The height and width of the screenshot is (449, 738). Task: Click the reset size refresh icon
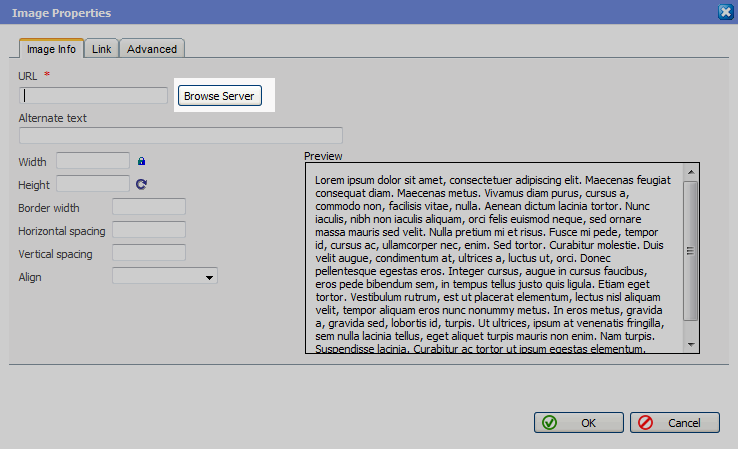pos(141,184)
